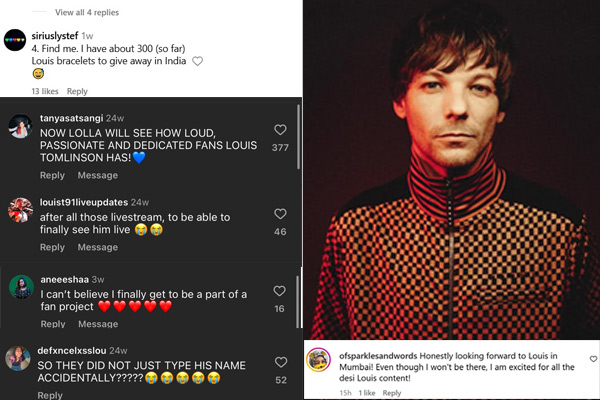
Task: Like ofsparklesandwords comment heart icon
Action: pyautogui.click(x=593, y=359)
